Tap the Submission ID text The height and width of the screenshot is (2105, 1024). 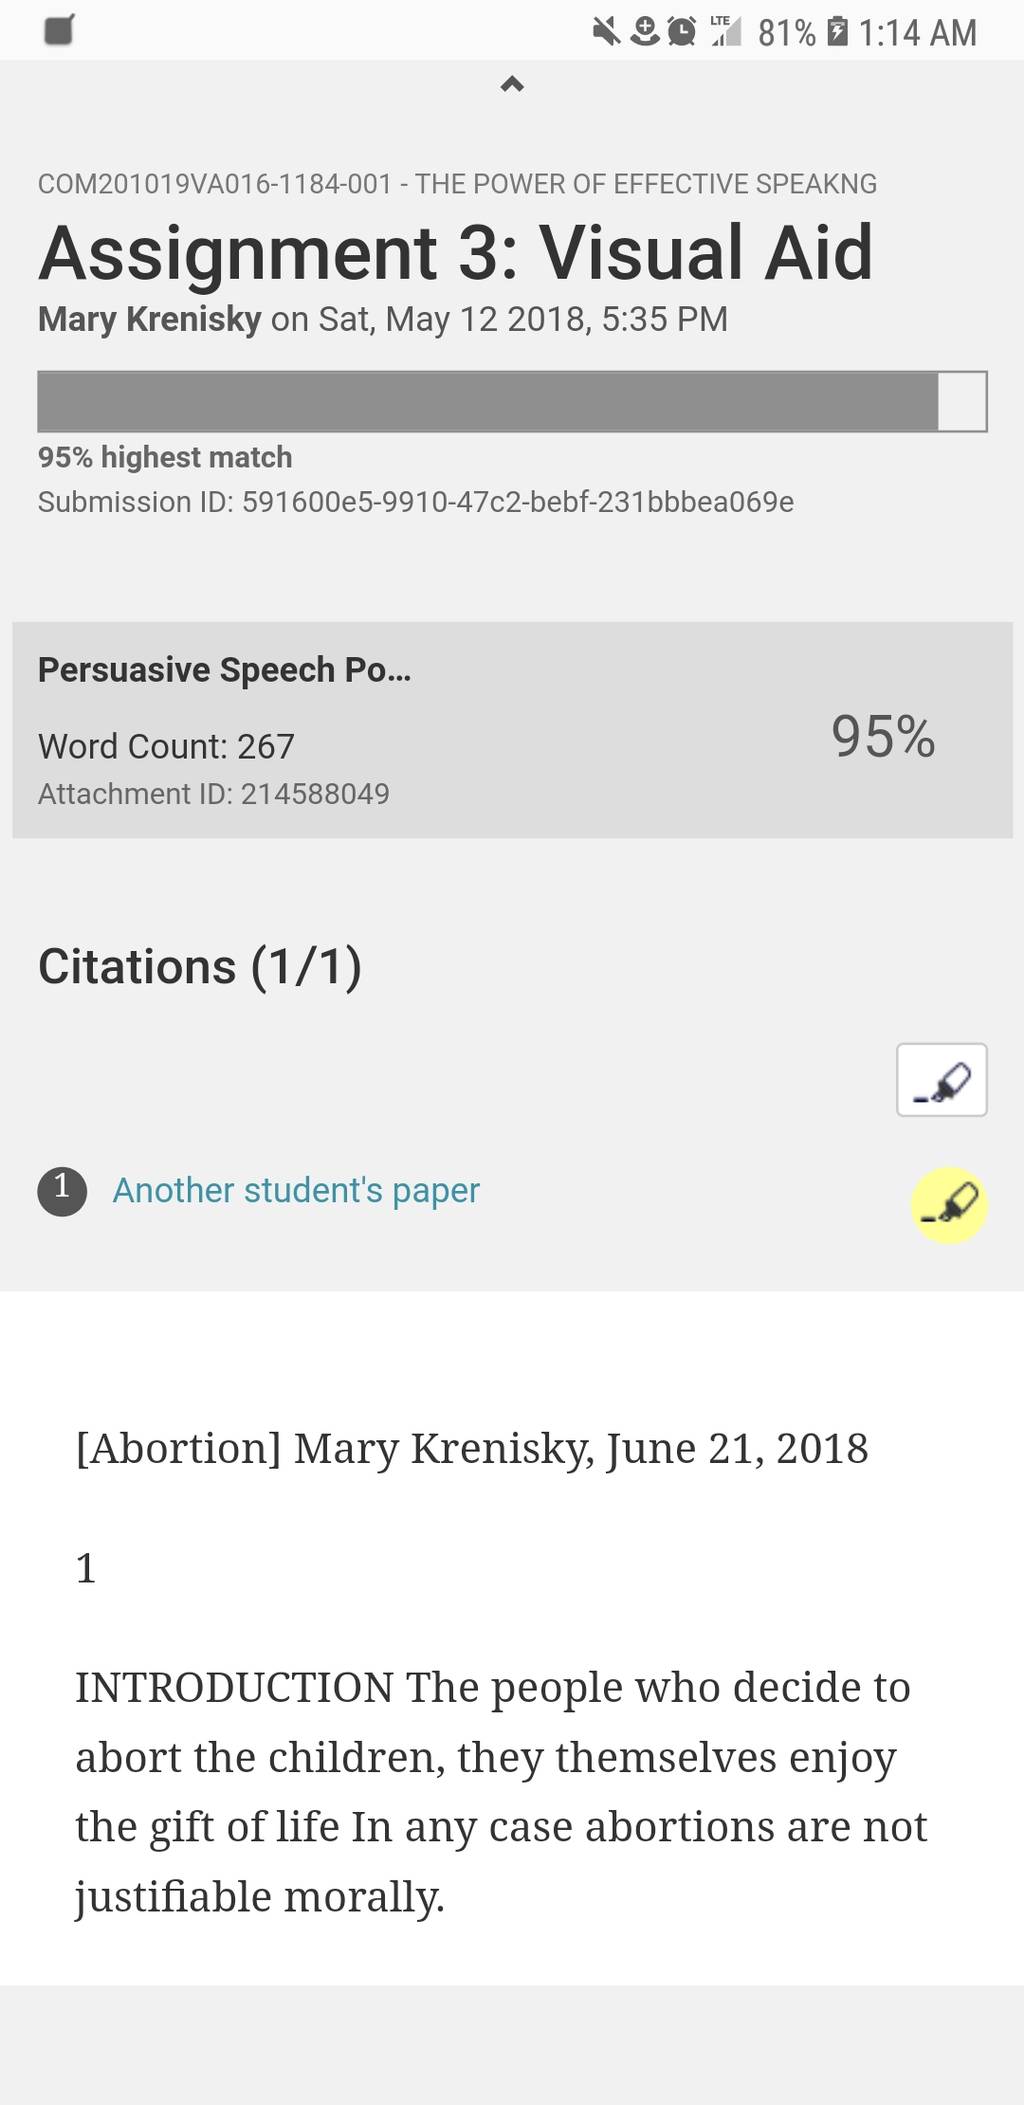click(416, 502)
